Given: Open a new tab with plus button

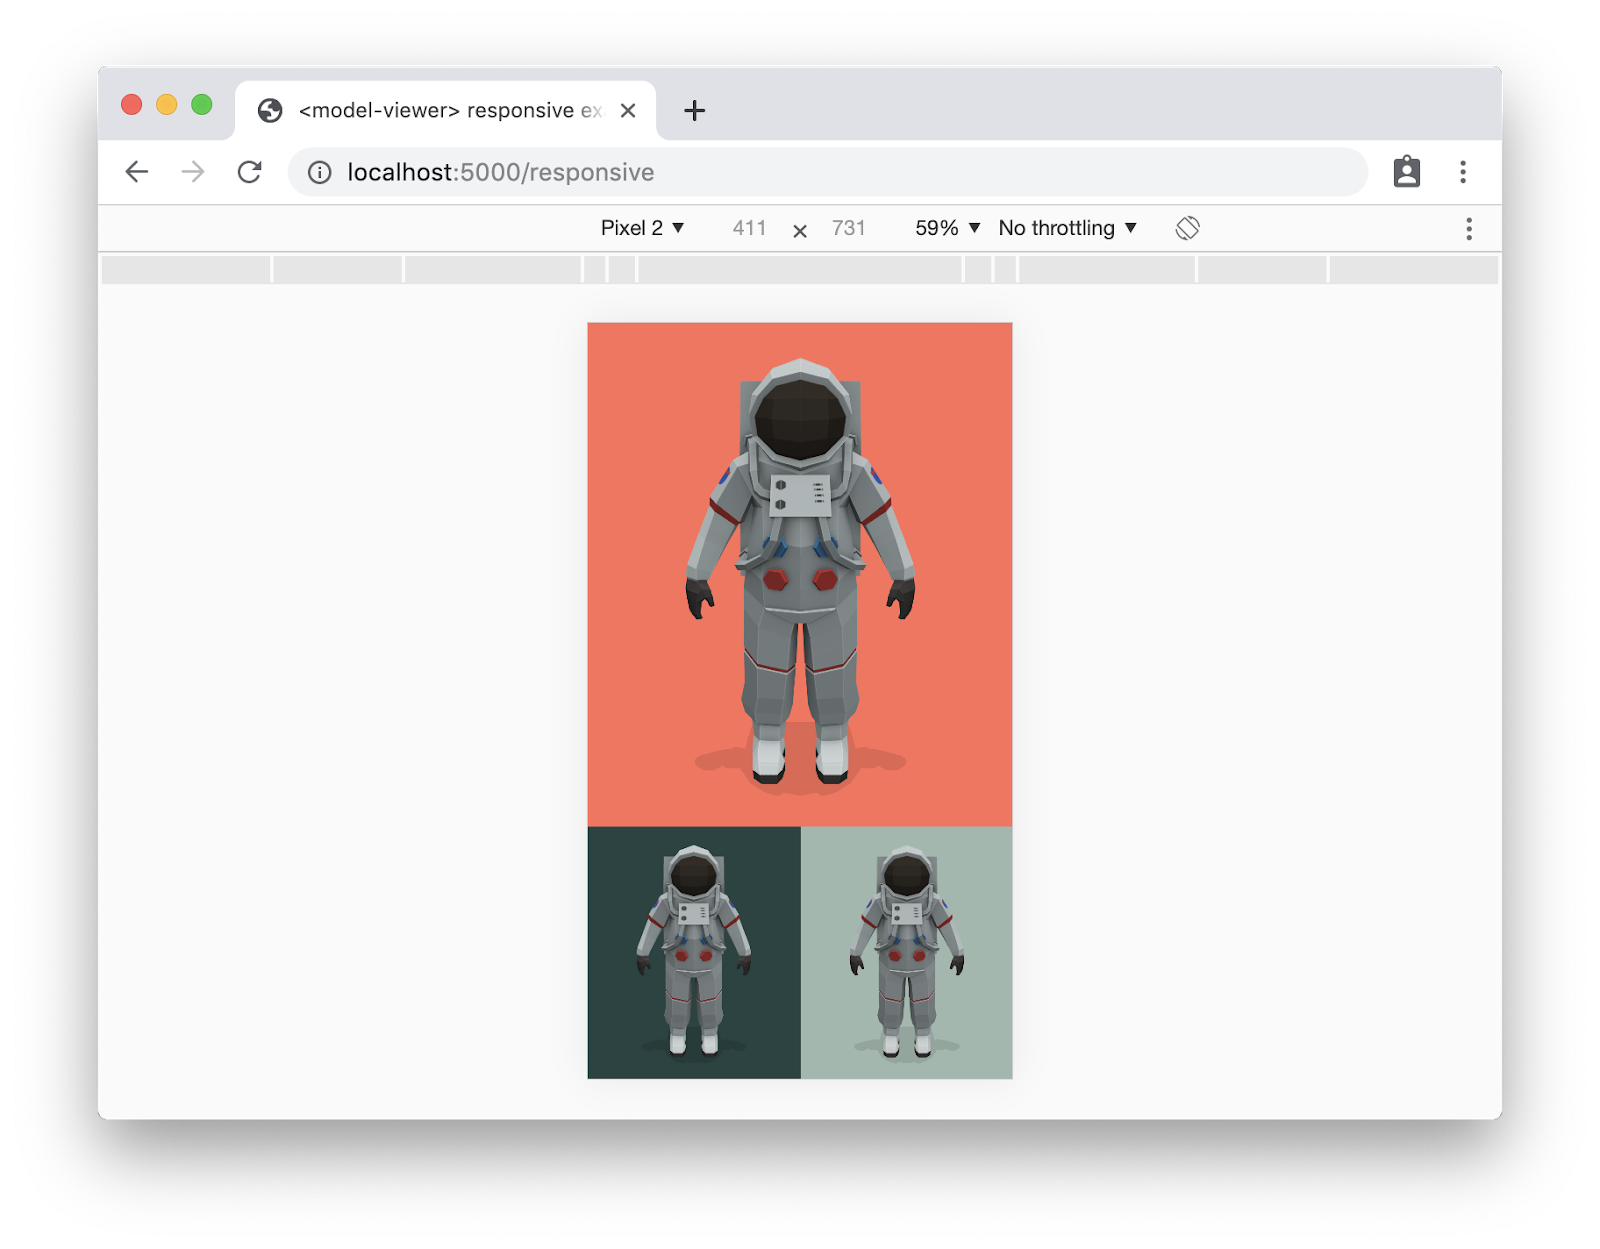Looking at the screenshot, I should (x=694, y=111).
